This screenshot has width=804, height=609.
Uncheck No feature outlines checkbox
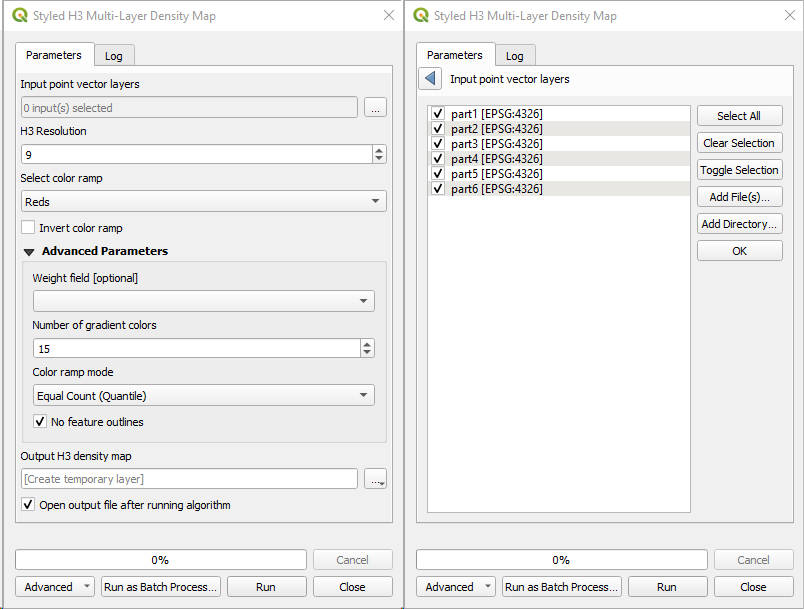[x=40, y=421]
